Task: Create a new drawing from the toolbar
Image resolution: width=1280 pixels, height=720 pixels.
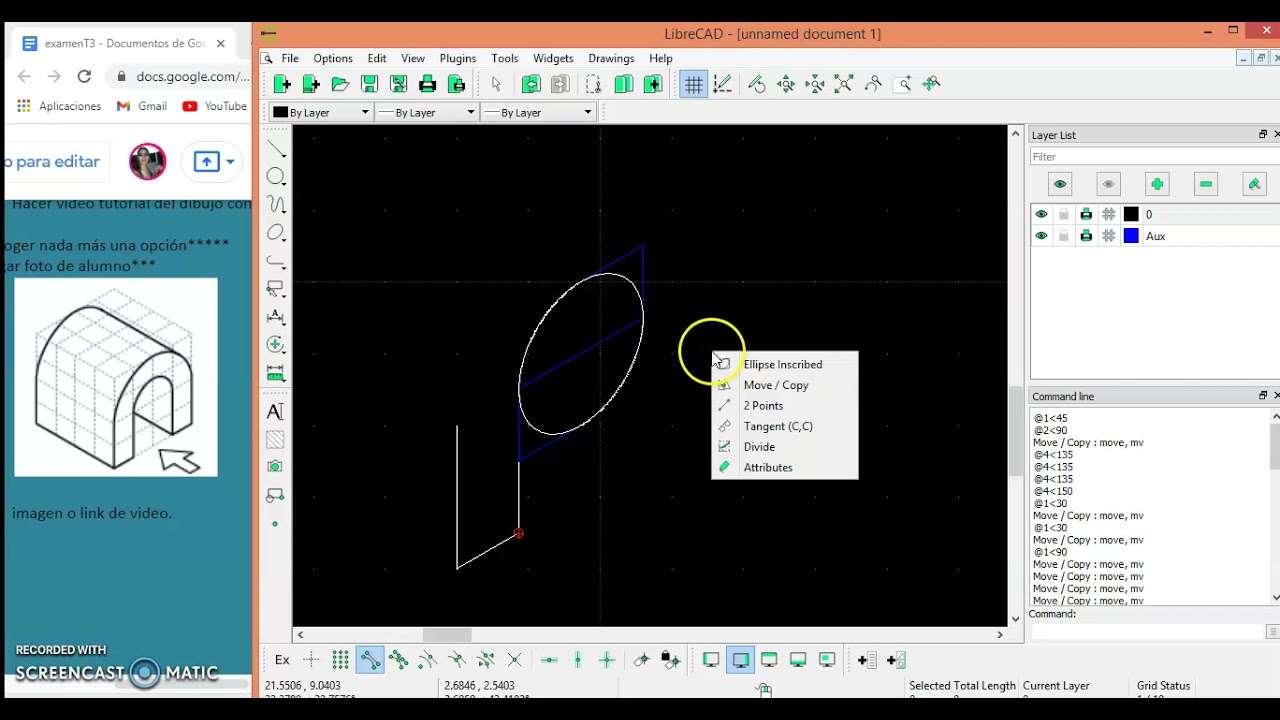Action: (282, 85)
